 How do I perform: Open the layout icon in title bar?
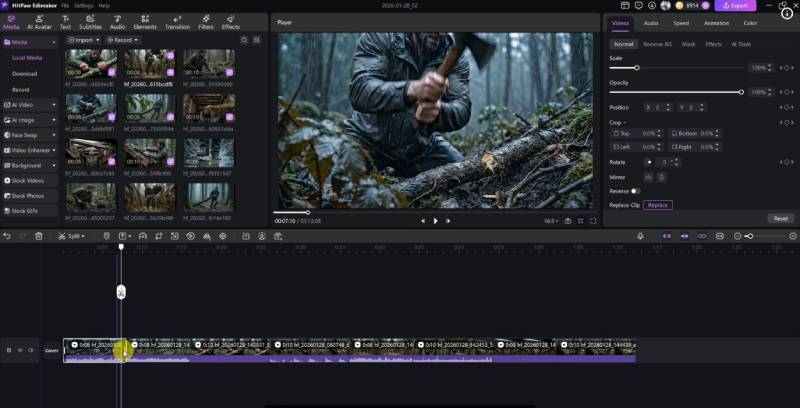(625, 6)
